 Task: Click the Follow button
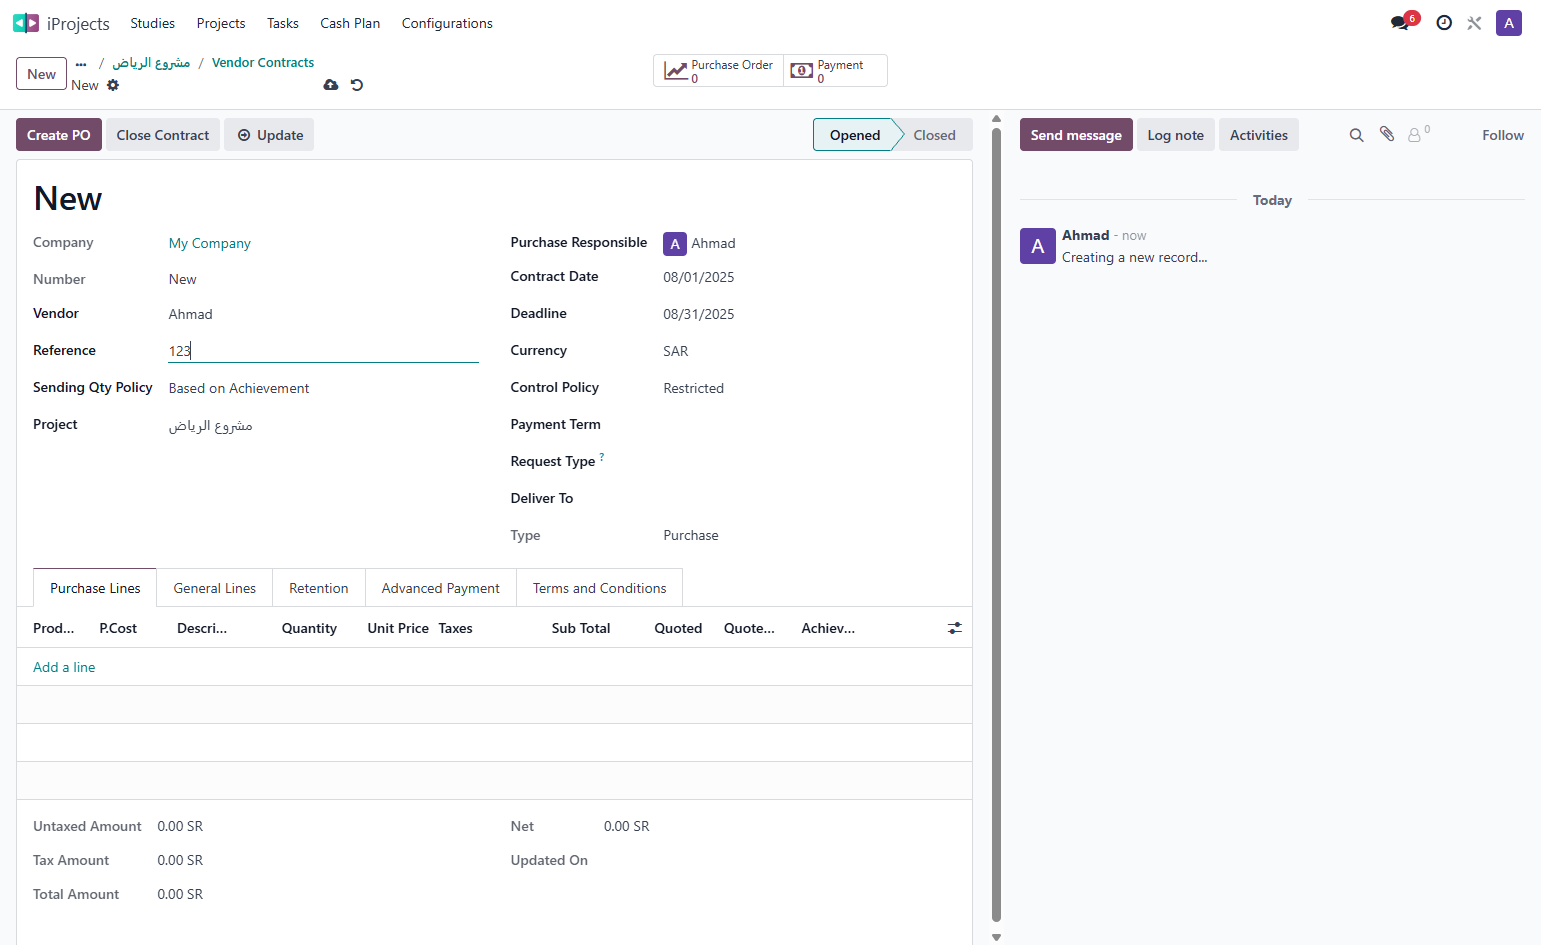click(x=1503, y=135)
